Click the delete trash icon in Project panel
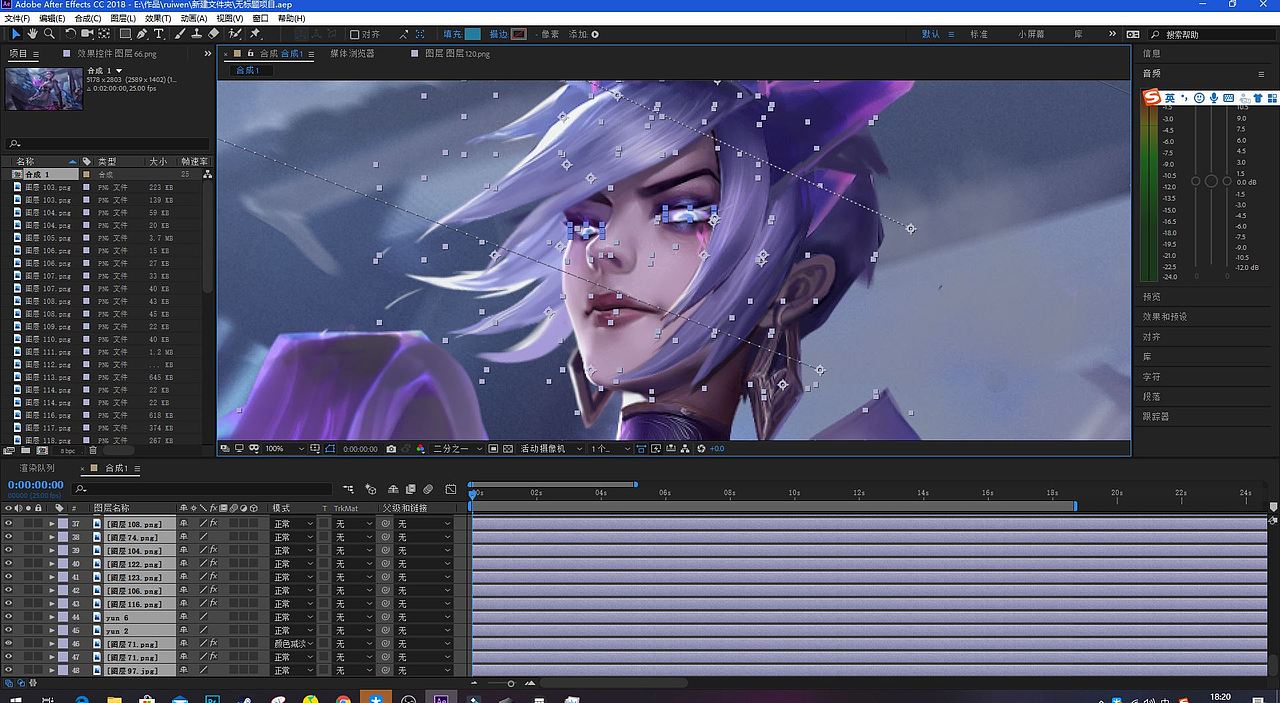The height and width of the screenshot is (703, 1280). [93, 450]
